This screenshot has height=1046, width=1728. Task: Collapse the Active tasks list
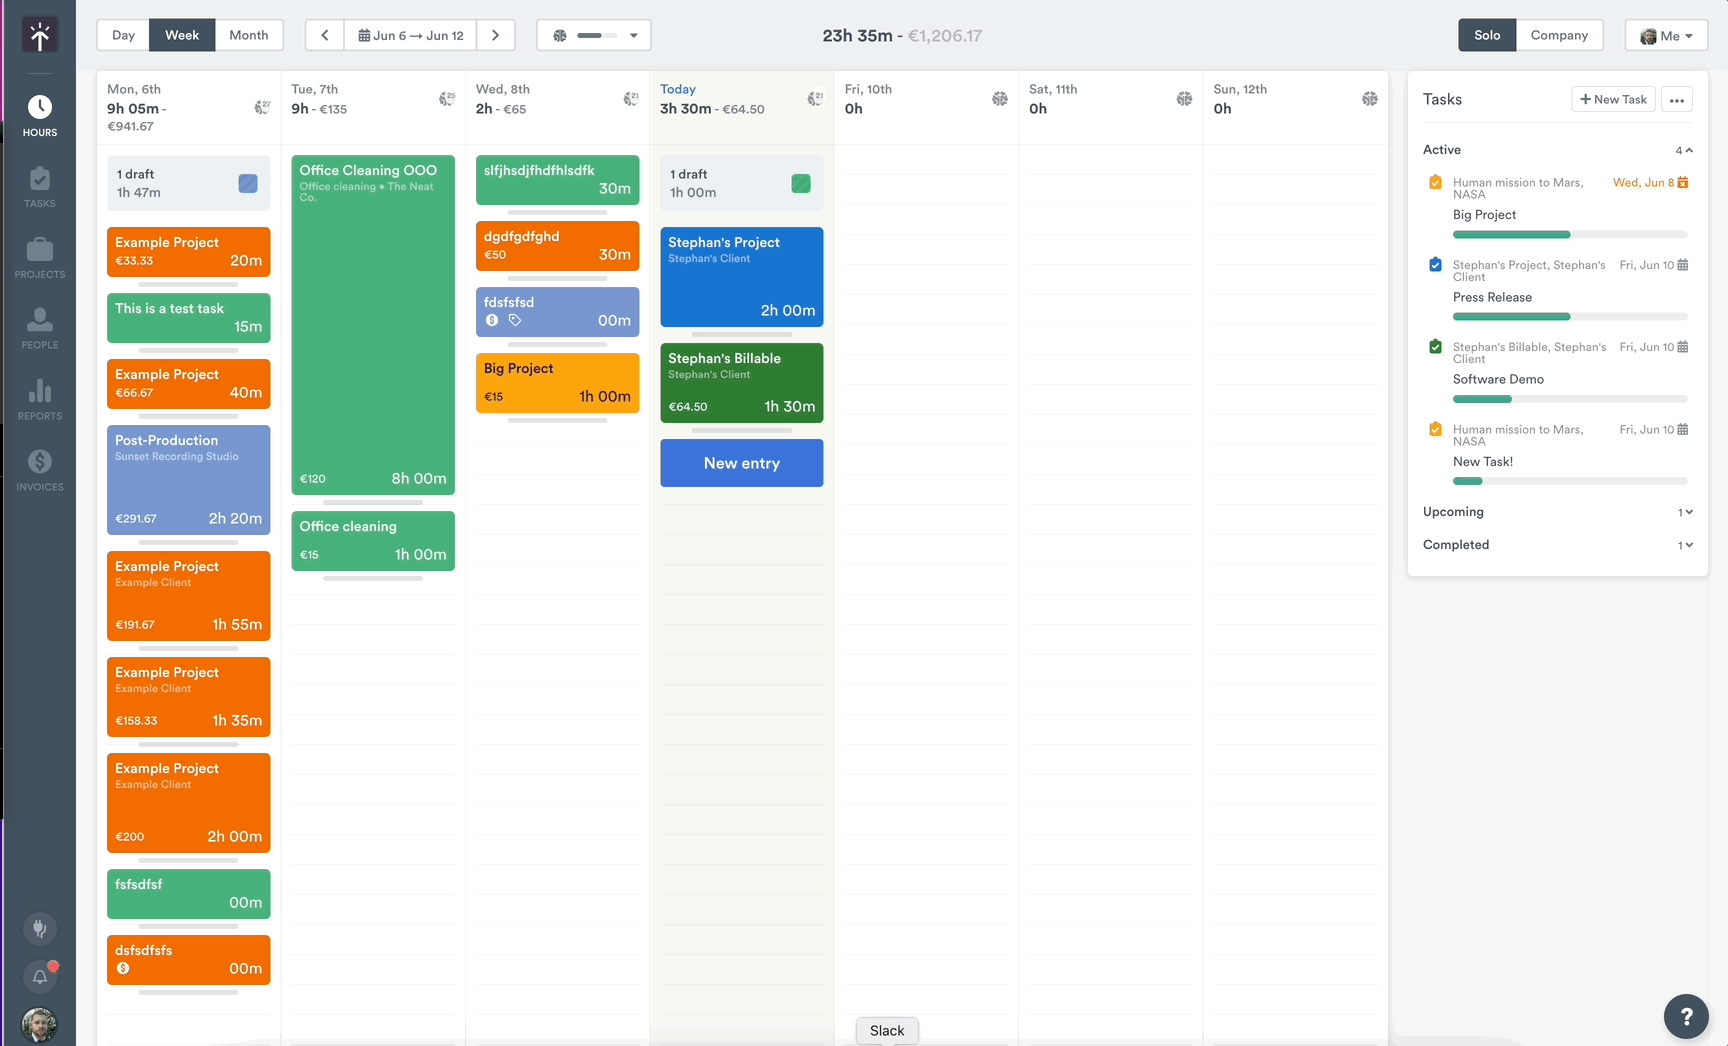(1688, 150)
